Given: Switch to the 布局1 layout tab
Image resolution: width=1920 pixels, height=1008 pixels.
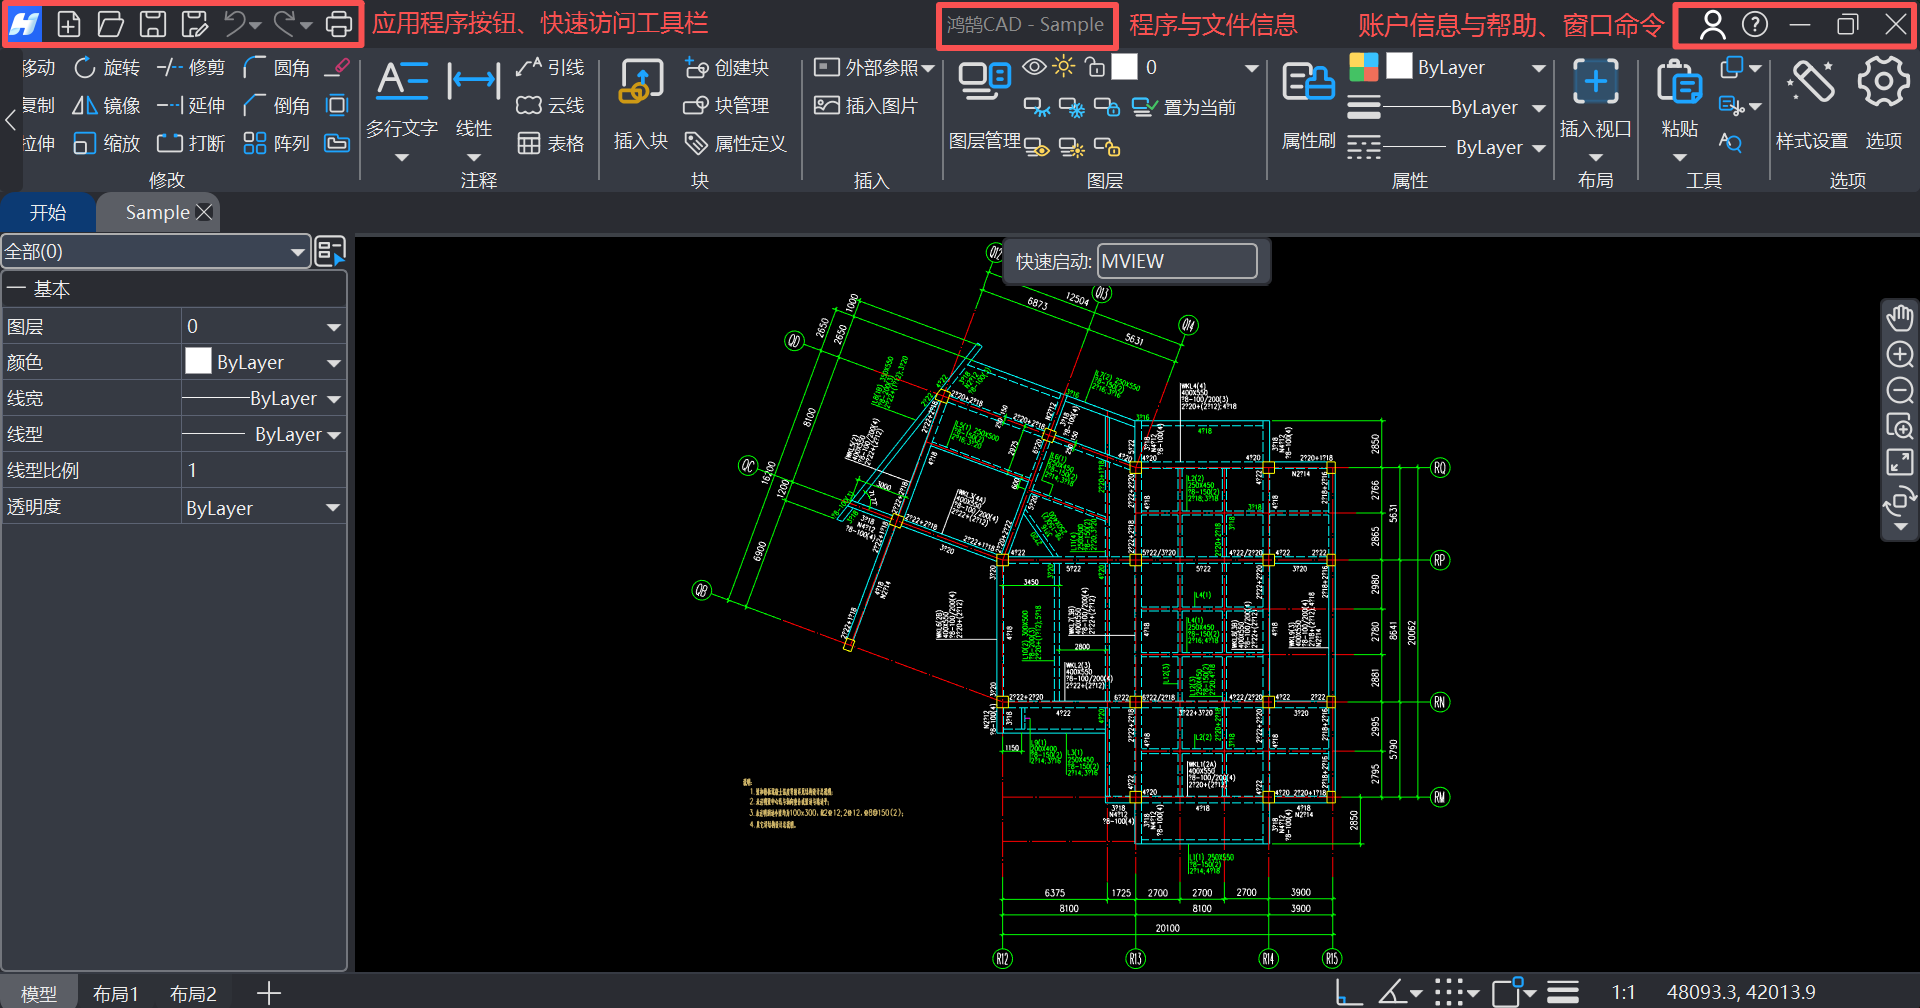Looking at the screenshot, I should click(115, 993).
